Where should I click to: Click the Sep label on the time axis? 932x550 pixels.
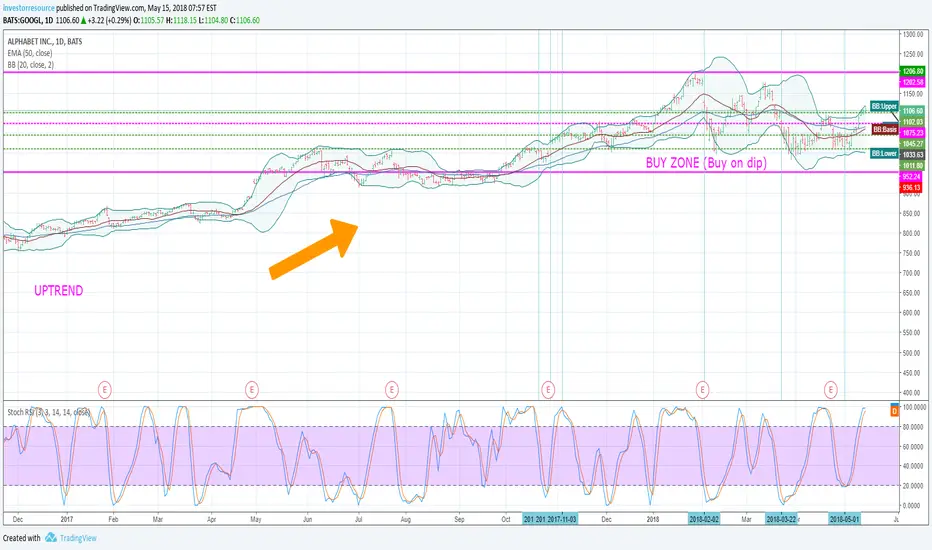point(459,519)
